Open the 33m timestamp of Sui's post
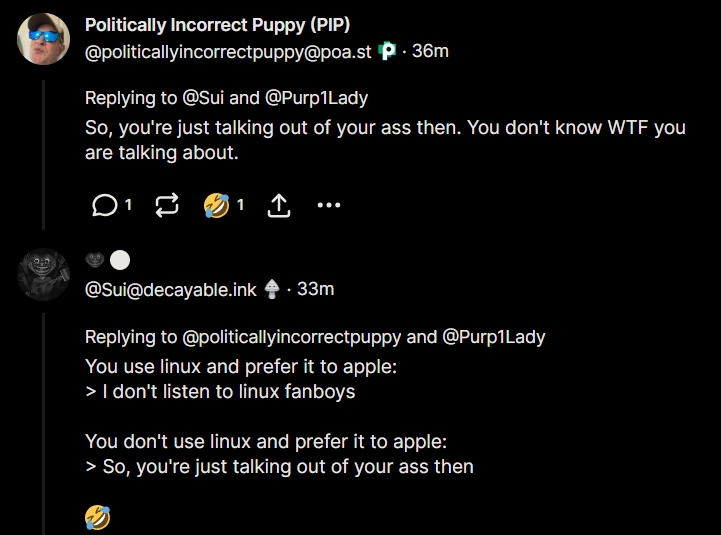Image resolution: width=721 pixels, height=535 pixels. [315, 289]
